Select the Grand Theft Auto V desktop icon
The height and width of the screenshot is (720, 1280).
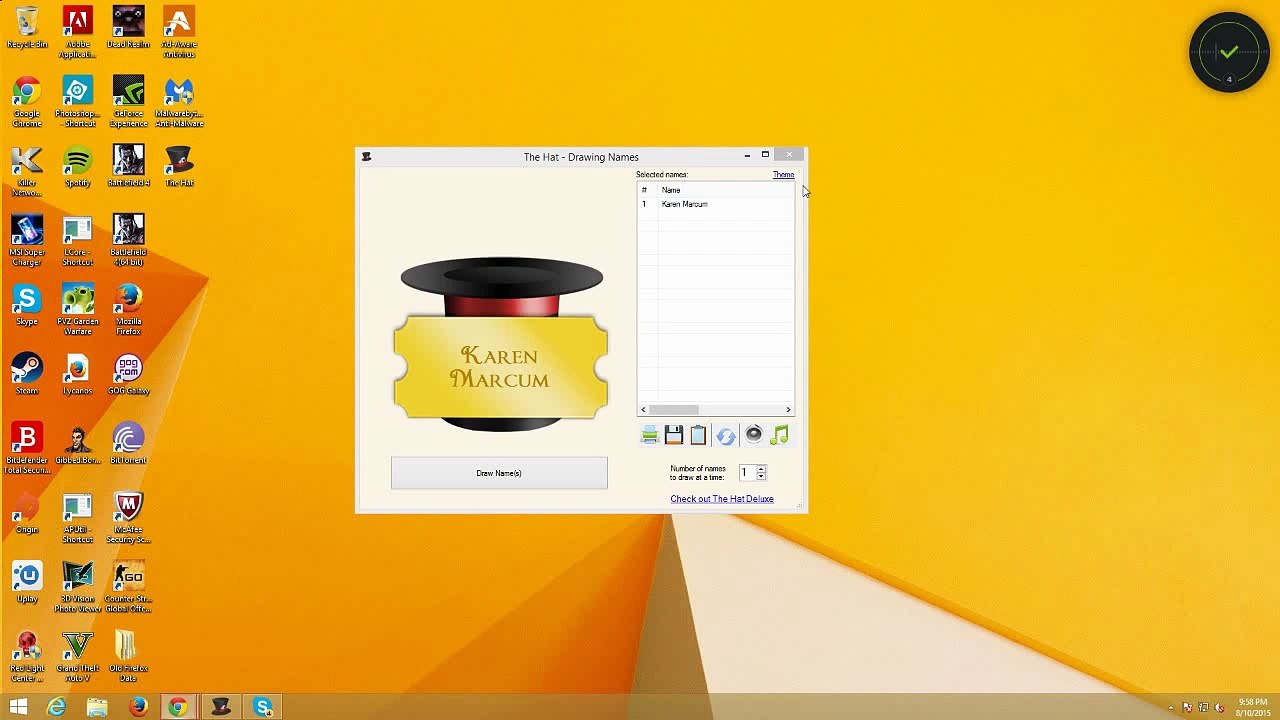tap(78, 656)
